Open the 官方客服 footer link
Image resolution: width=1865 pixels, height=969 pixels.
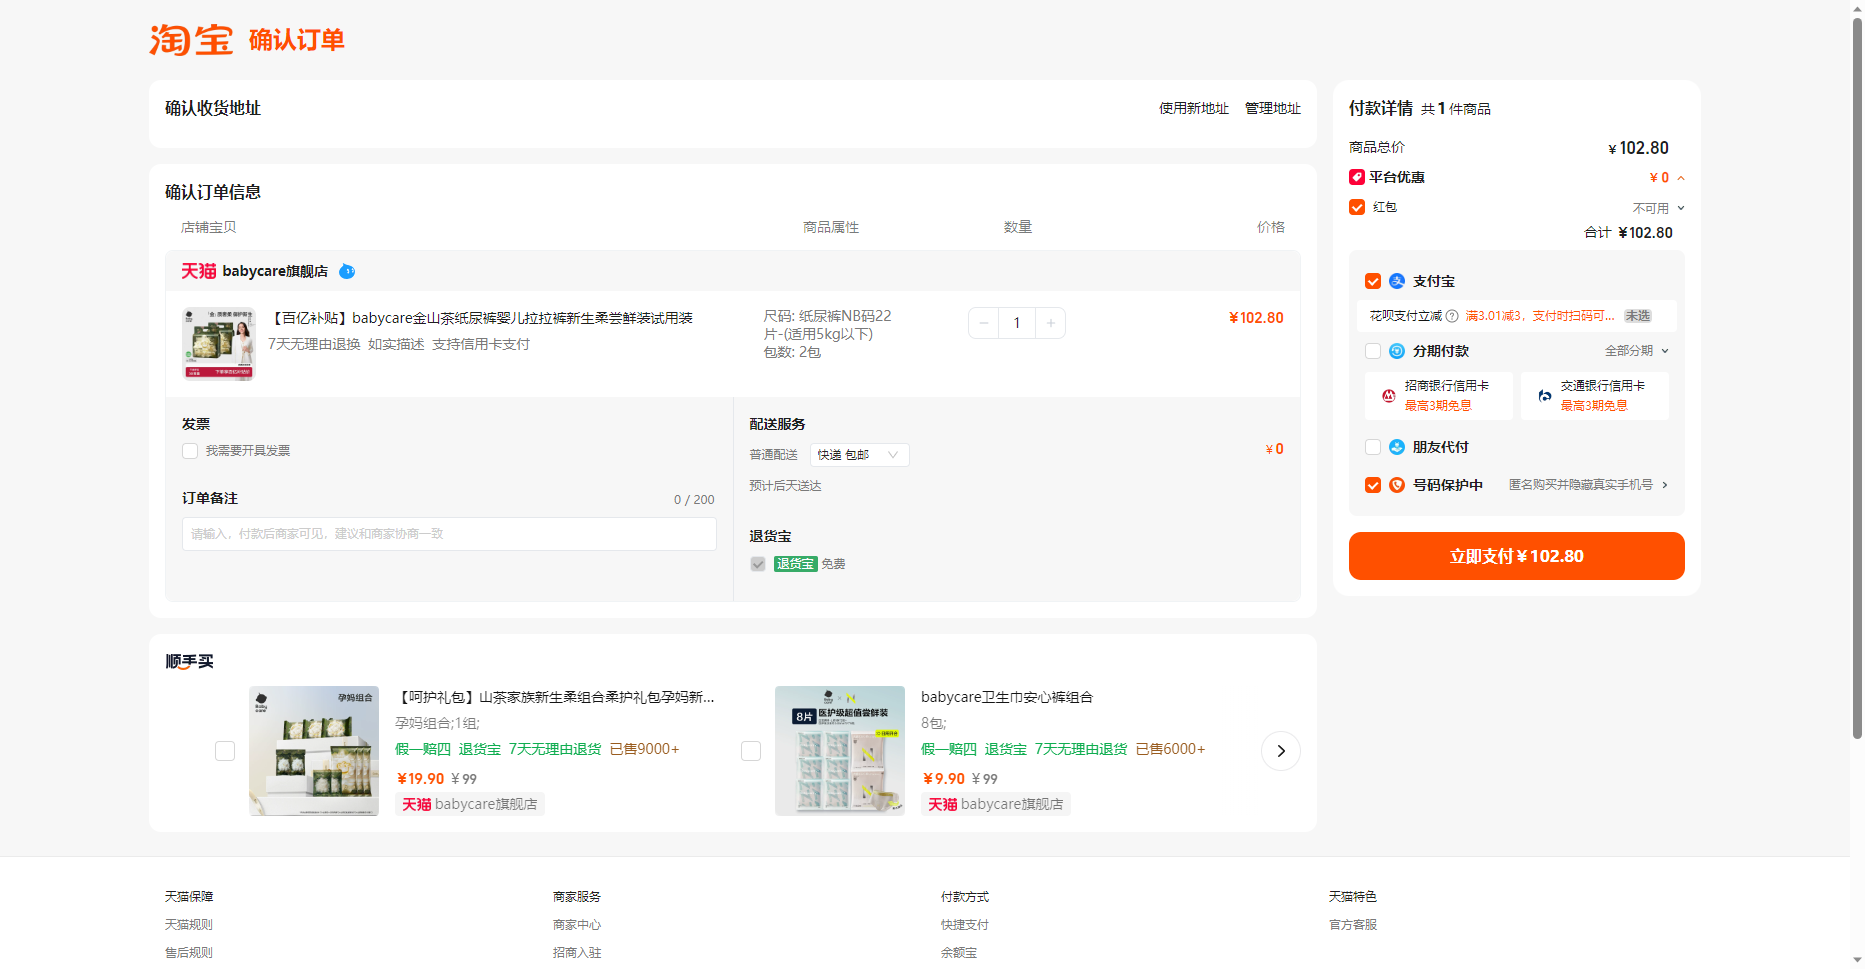tap(1353, 925)
